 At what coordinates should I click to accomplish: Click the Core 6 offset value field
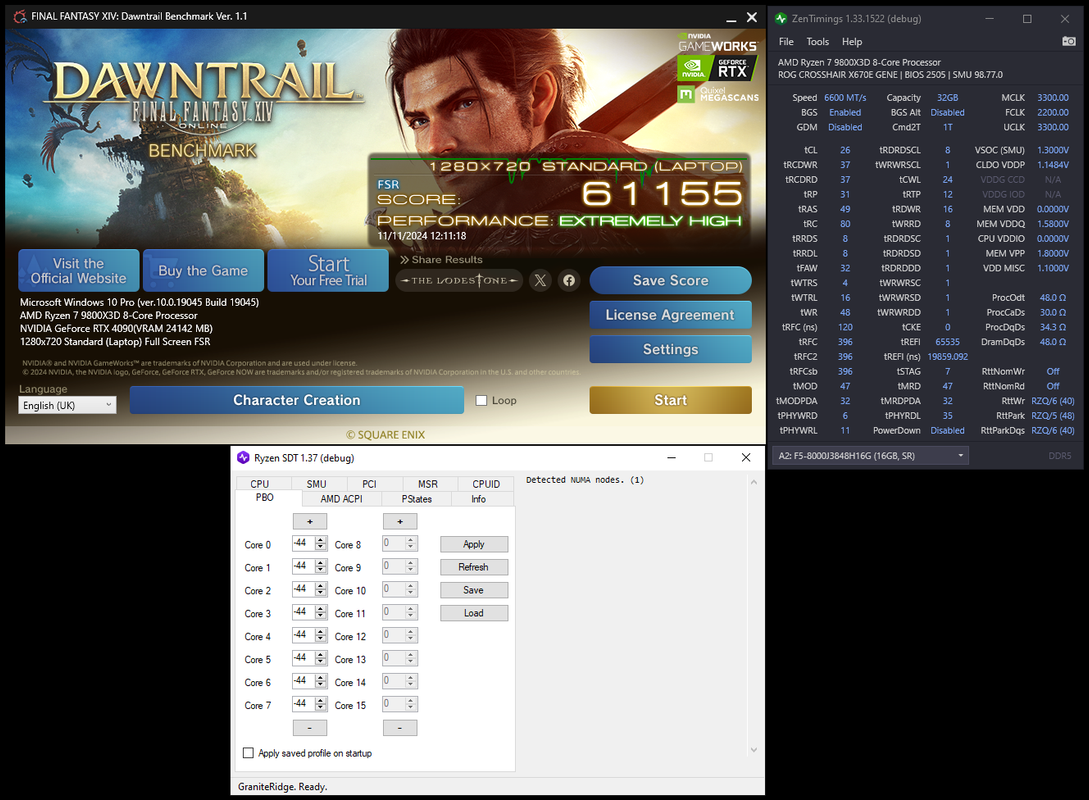pos(304,681)
